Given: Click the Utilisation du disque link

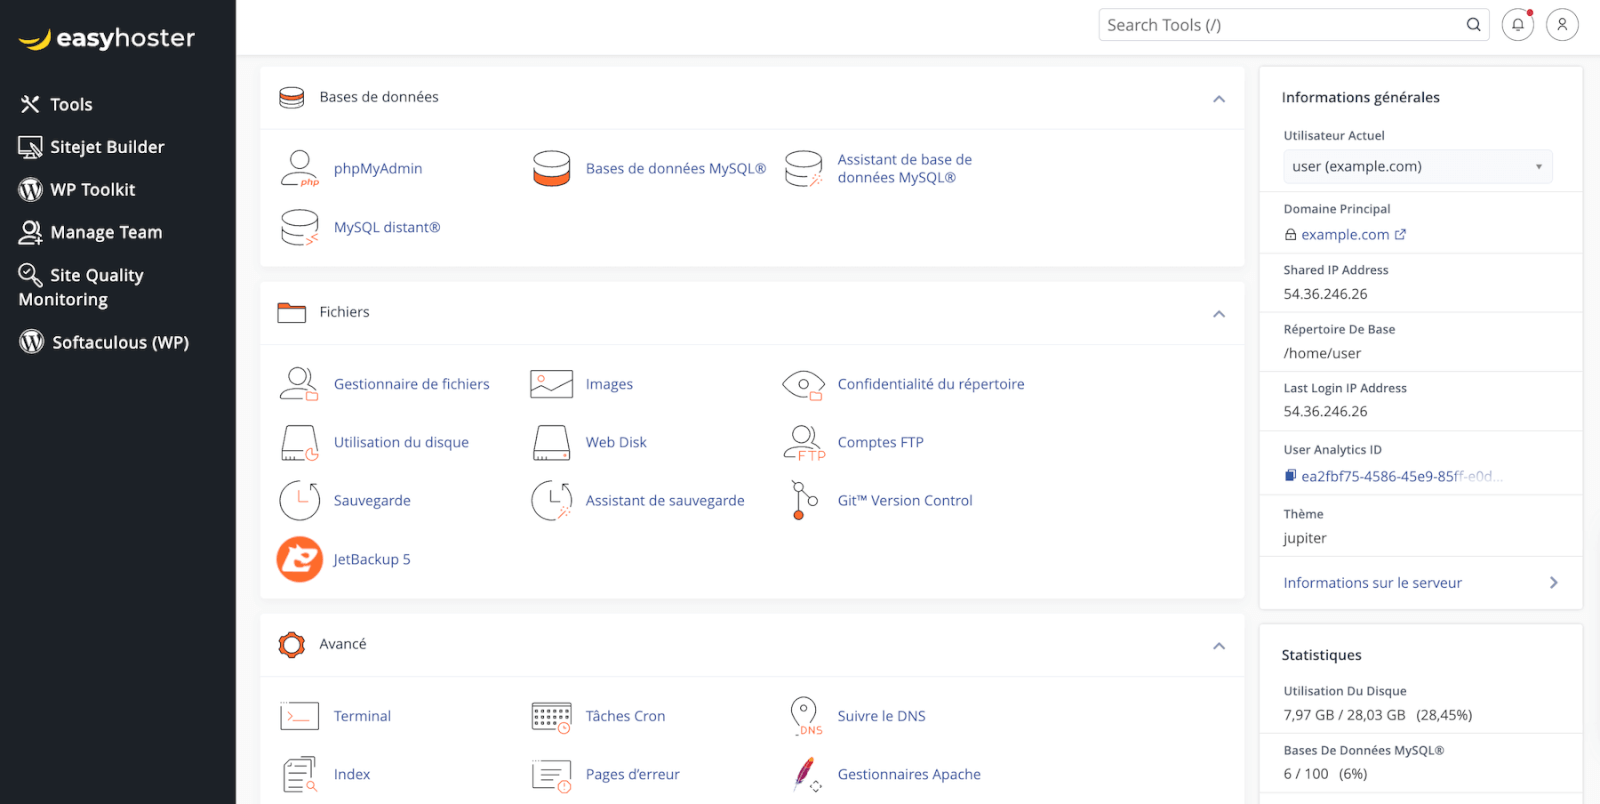Looking at the screenshot, I should (401, 442).
